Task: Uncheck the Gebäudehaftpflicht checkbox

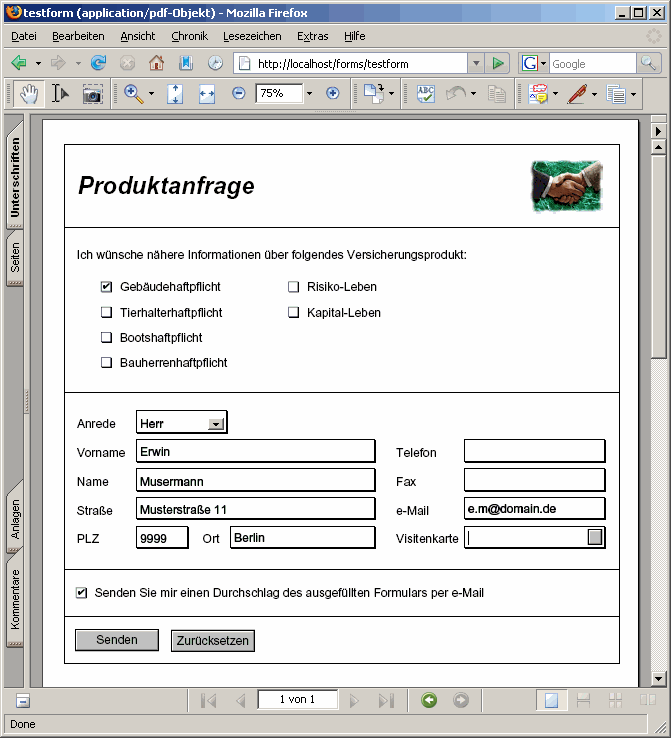Action: click(106, 287)
